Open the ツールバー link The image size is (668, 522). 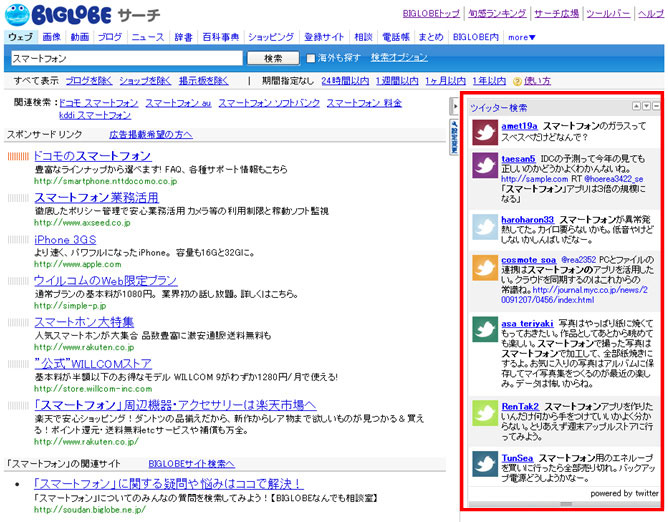[x=608, y=14]
